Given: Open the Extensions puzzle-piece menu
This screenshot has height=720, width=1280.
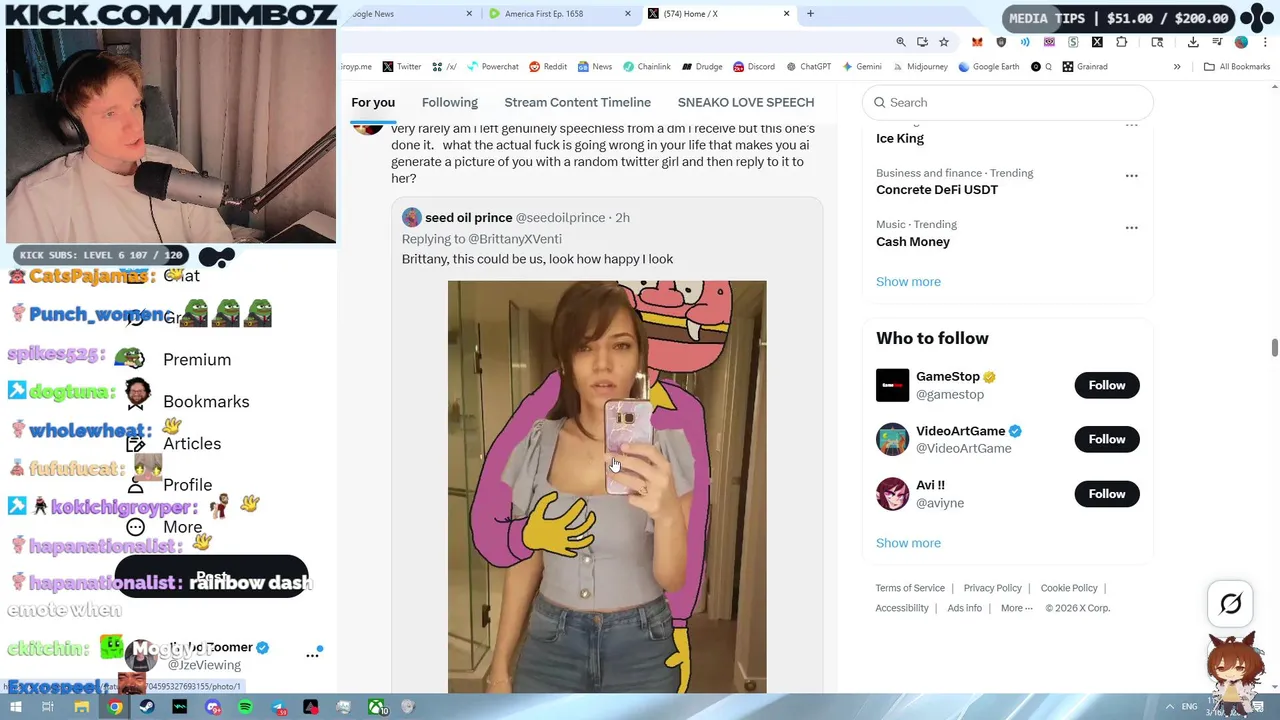Looking at the screenshot, I should coord(1121,42).
